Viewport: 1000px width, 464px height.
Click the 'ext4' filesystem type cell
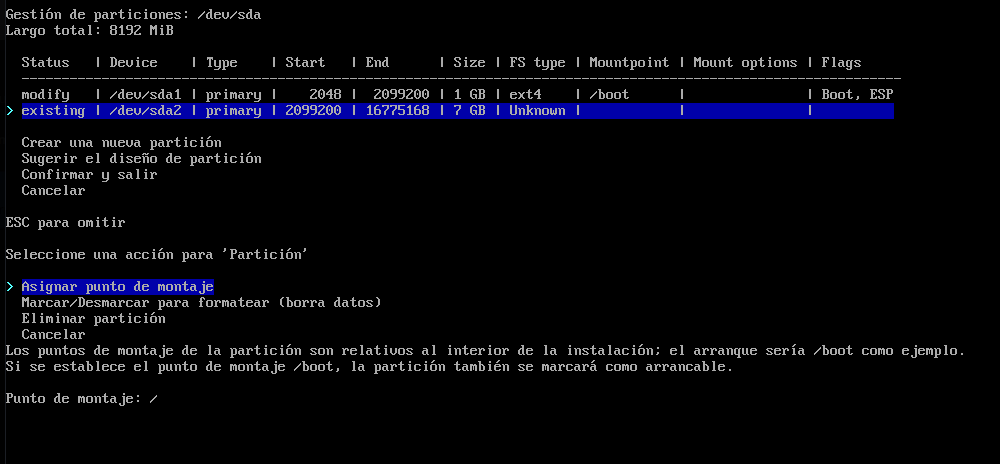tap(525, 94)
